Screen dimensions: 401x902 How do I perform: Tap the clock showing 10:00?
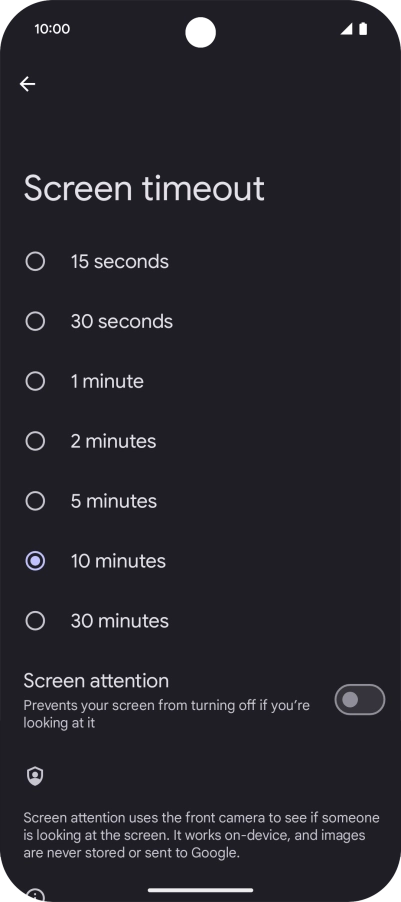(x=52, y=29)
